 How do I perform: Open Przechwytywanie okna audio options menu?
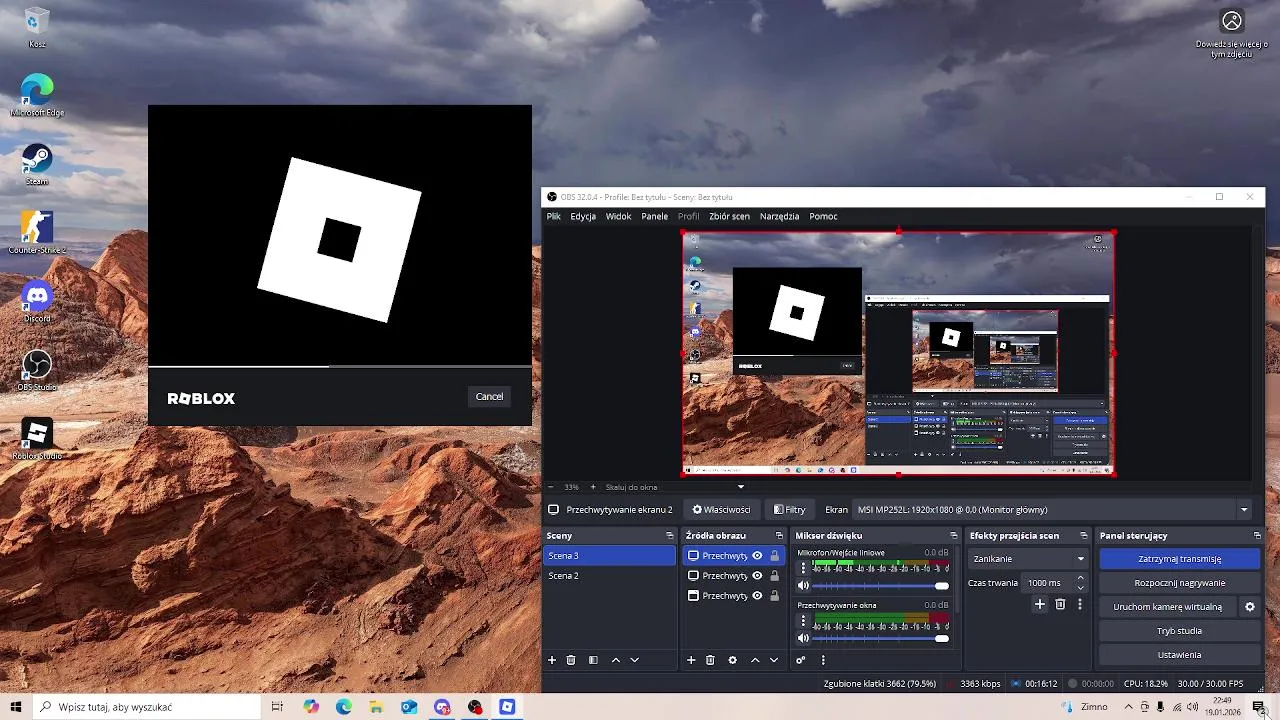[802, 620]
